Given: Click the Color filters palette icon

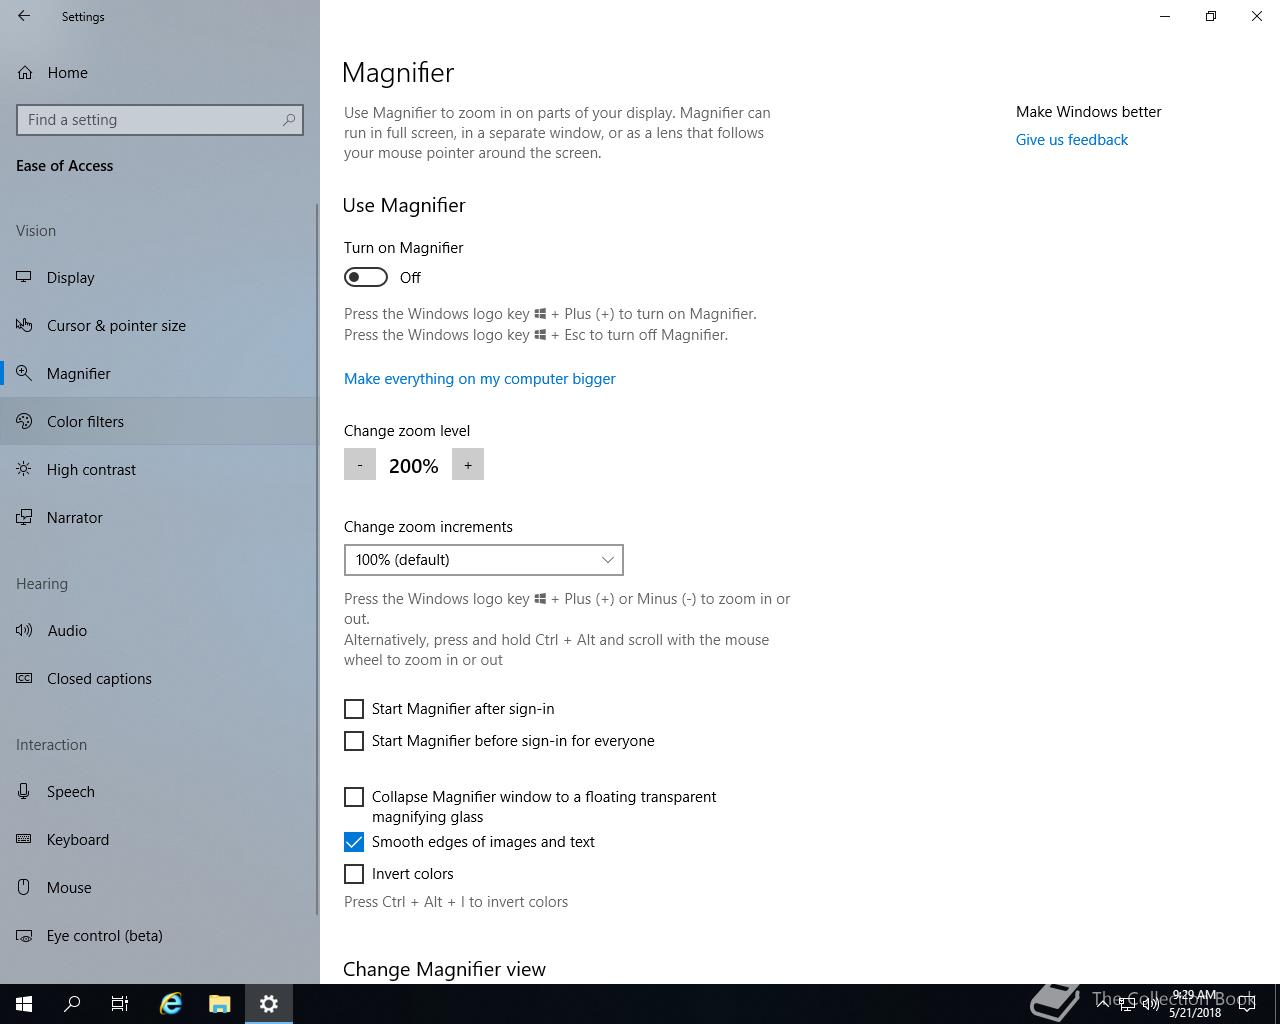Looking at the screenshot, I should coord(24,421).
